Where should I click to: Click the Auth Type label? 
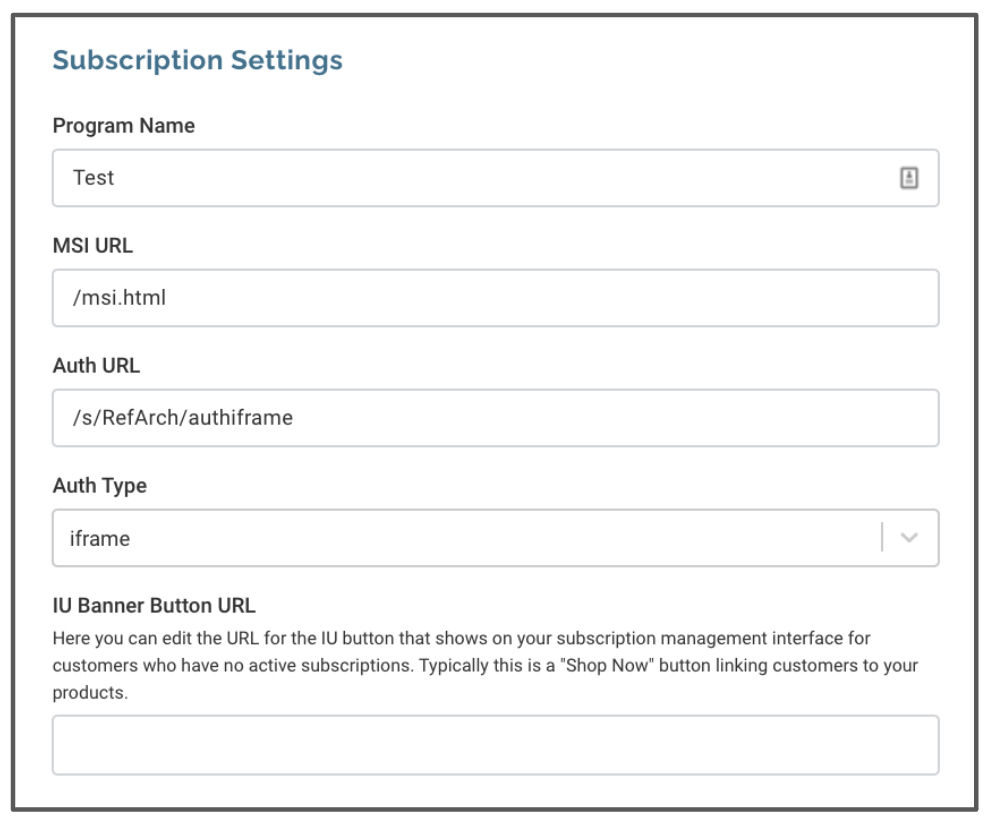(x=99, y=486)
